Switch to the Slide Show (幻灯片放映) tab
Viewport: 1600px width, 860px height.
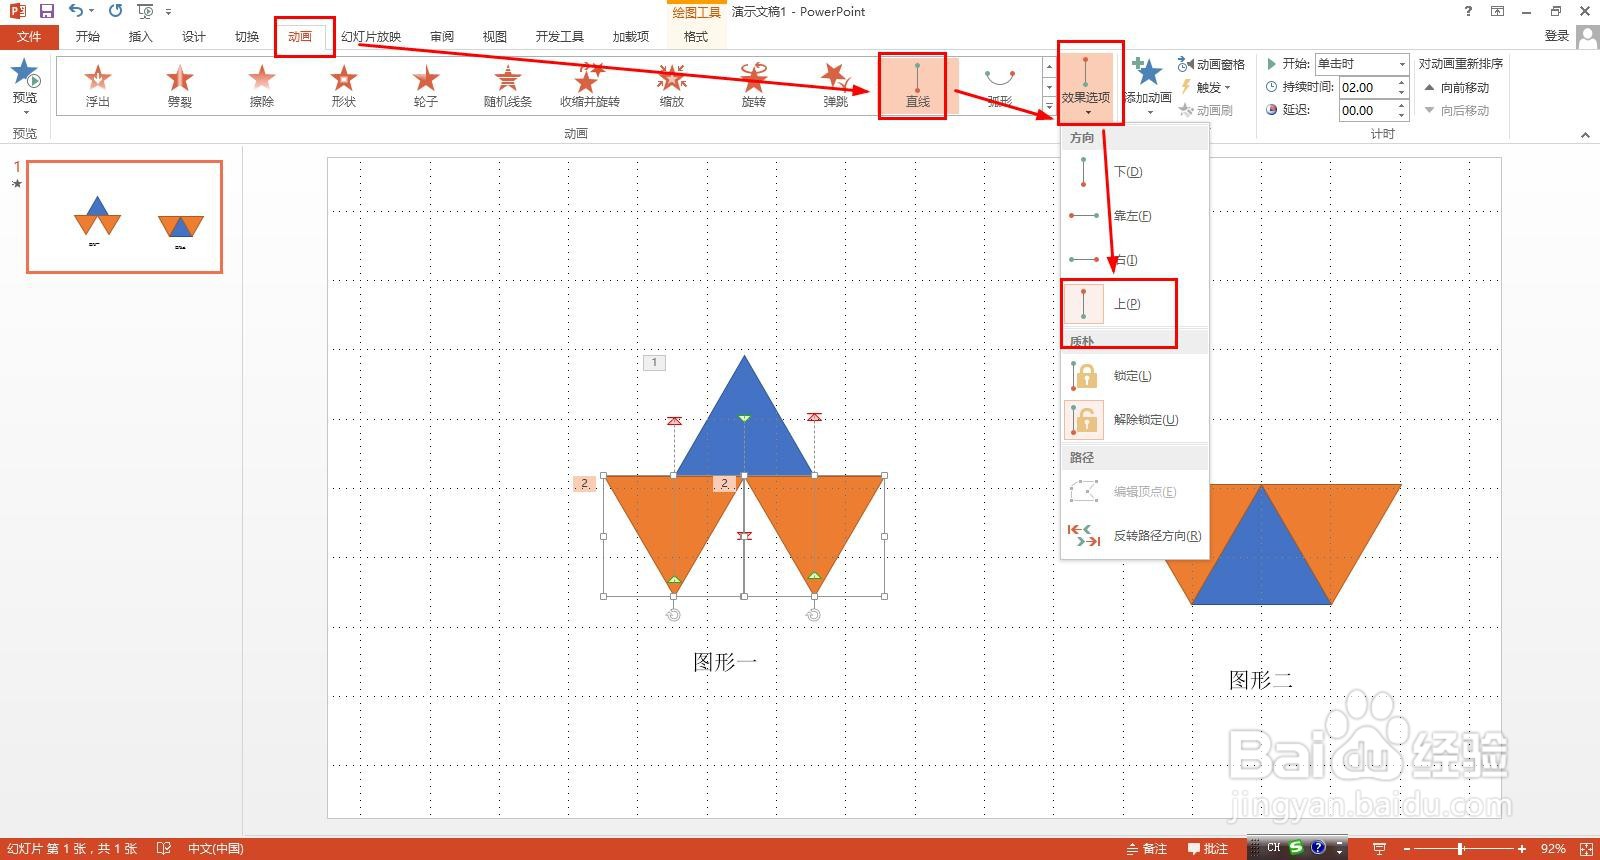(x=371, y=36)
